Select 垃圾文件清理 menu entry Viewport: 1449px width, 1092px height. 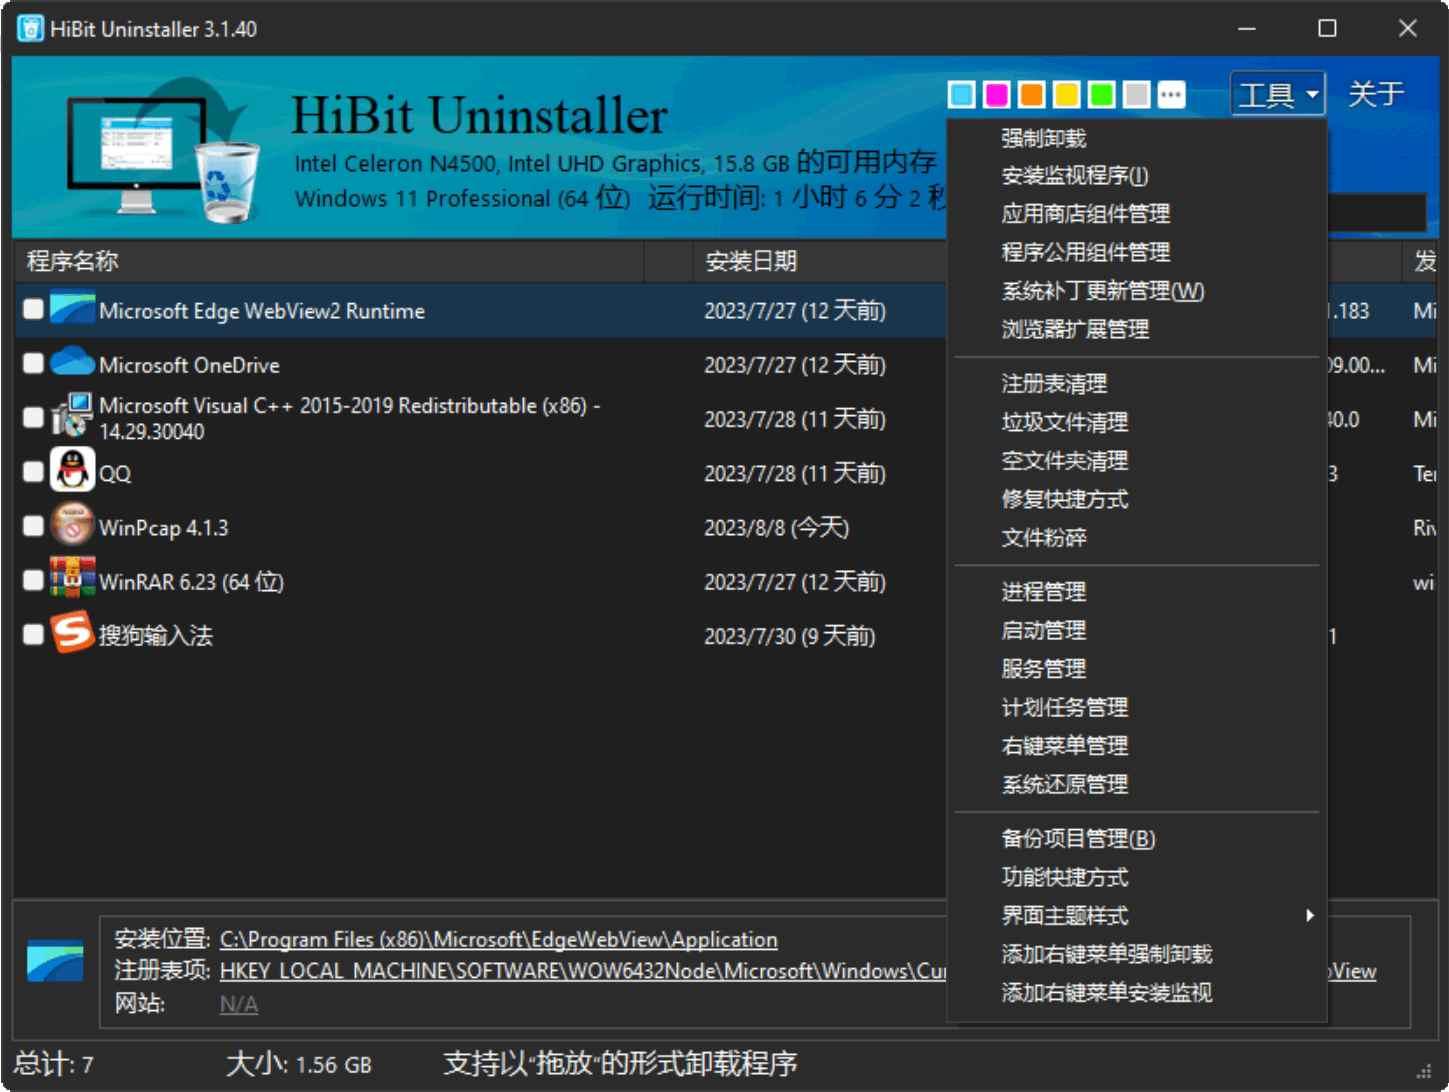point(1065,422)
